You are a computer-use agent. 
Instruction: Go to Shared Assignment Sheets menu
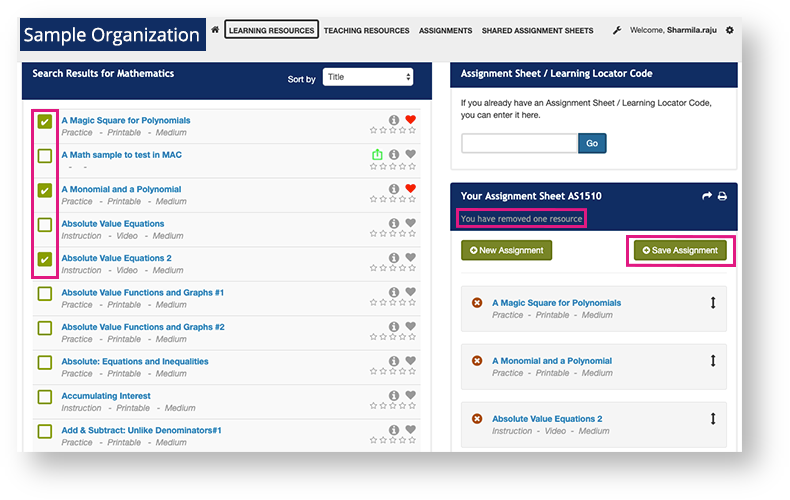coord(537,31)
